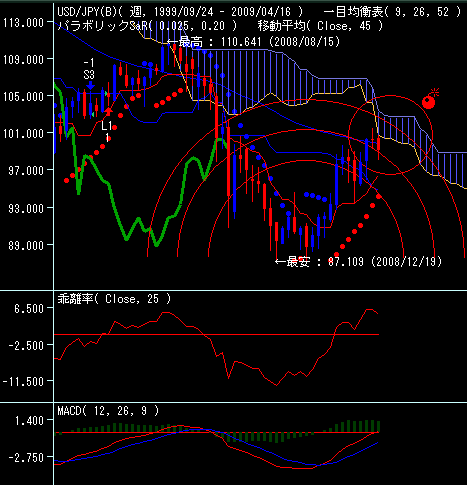Click the S3 sell signal label
467x485 pixels.
(89, 75)
